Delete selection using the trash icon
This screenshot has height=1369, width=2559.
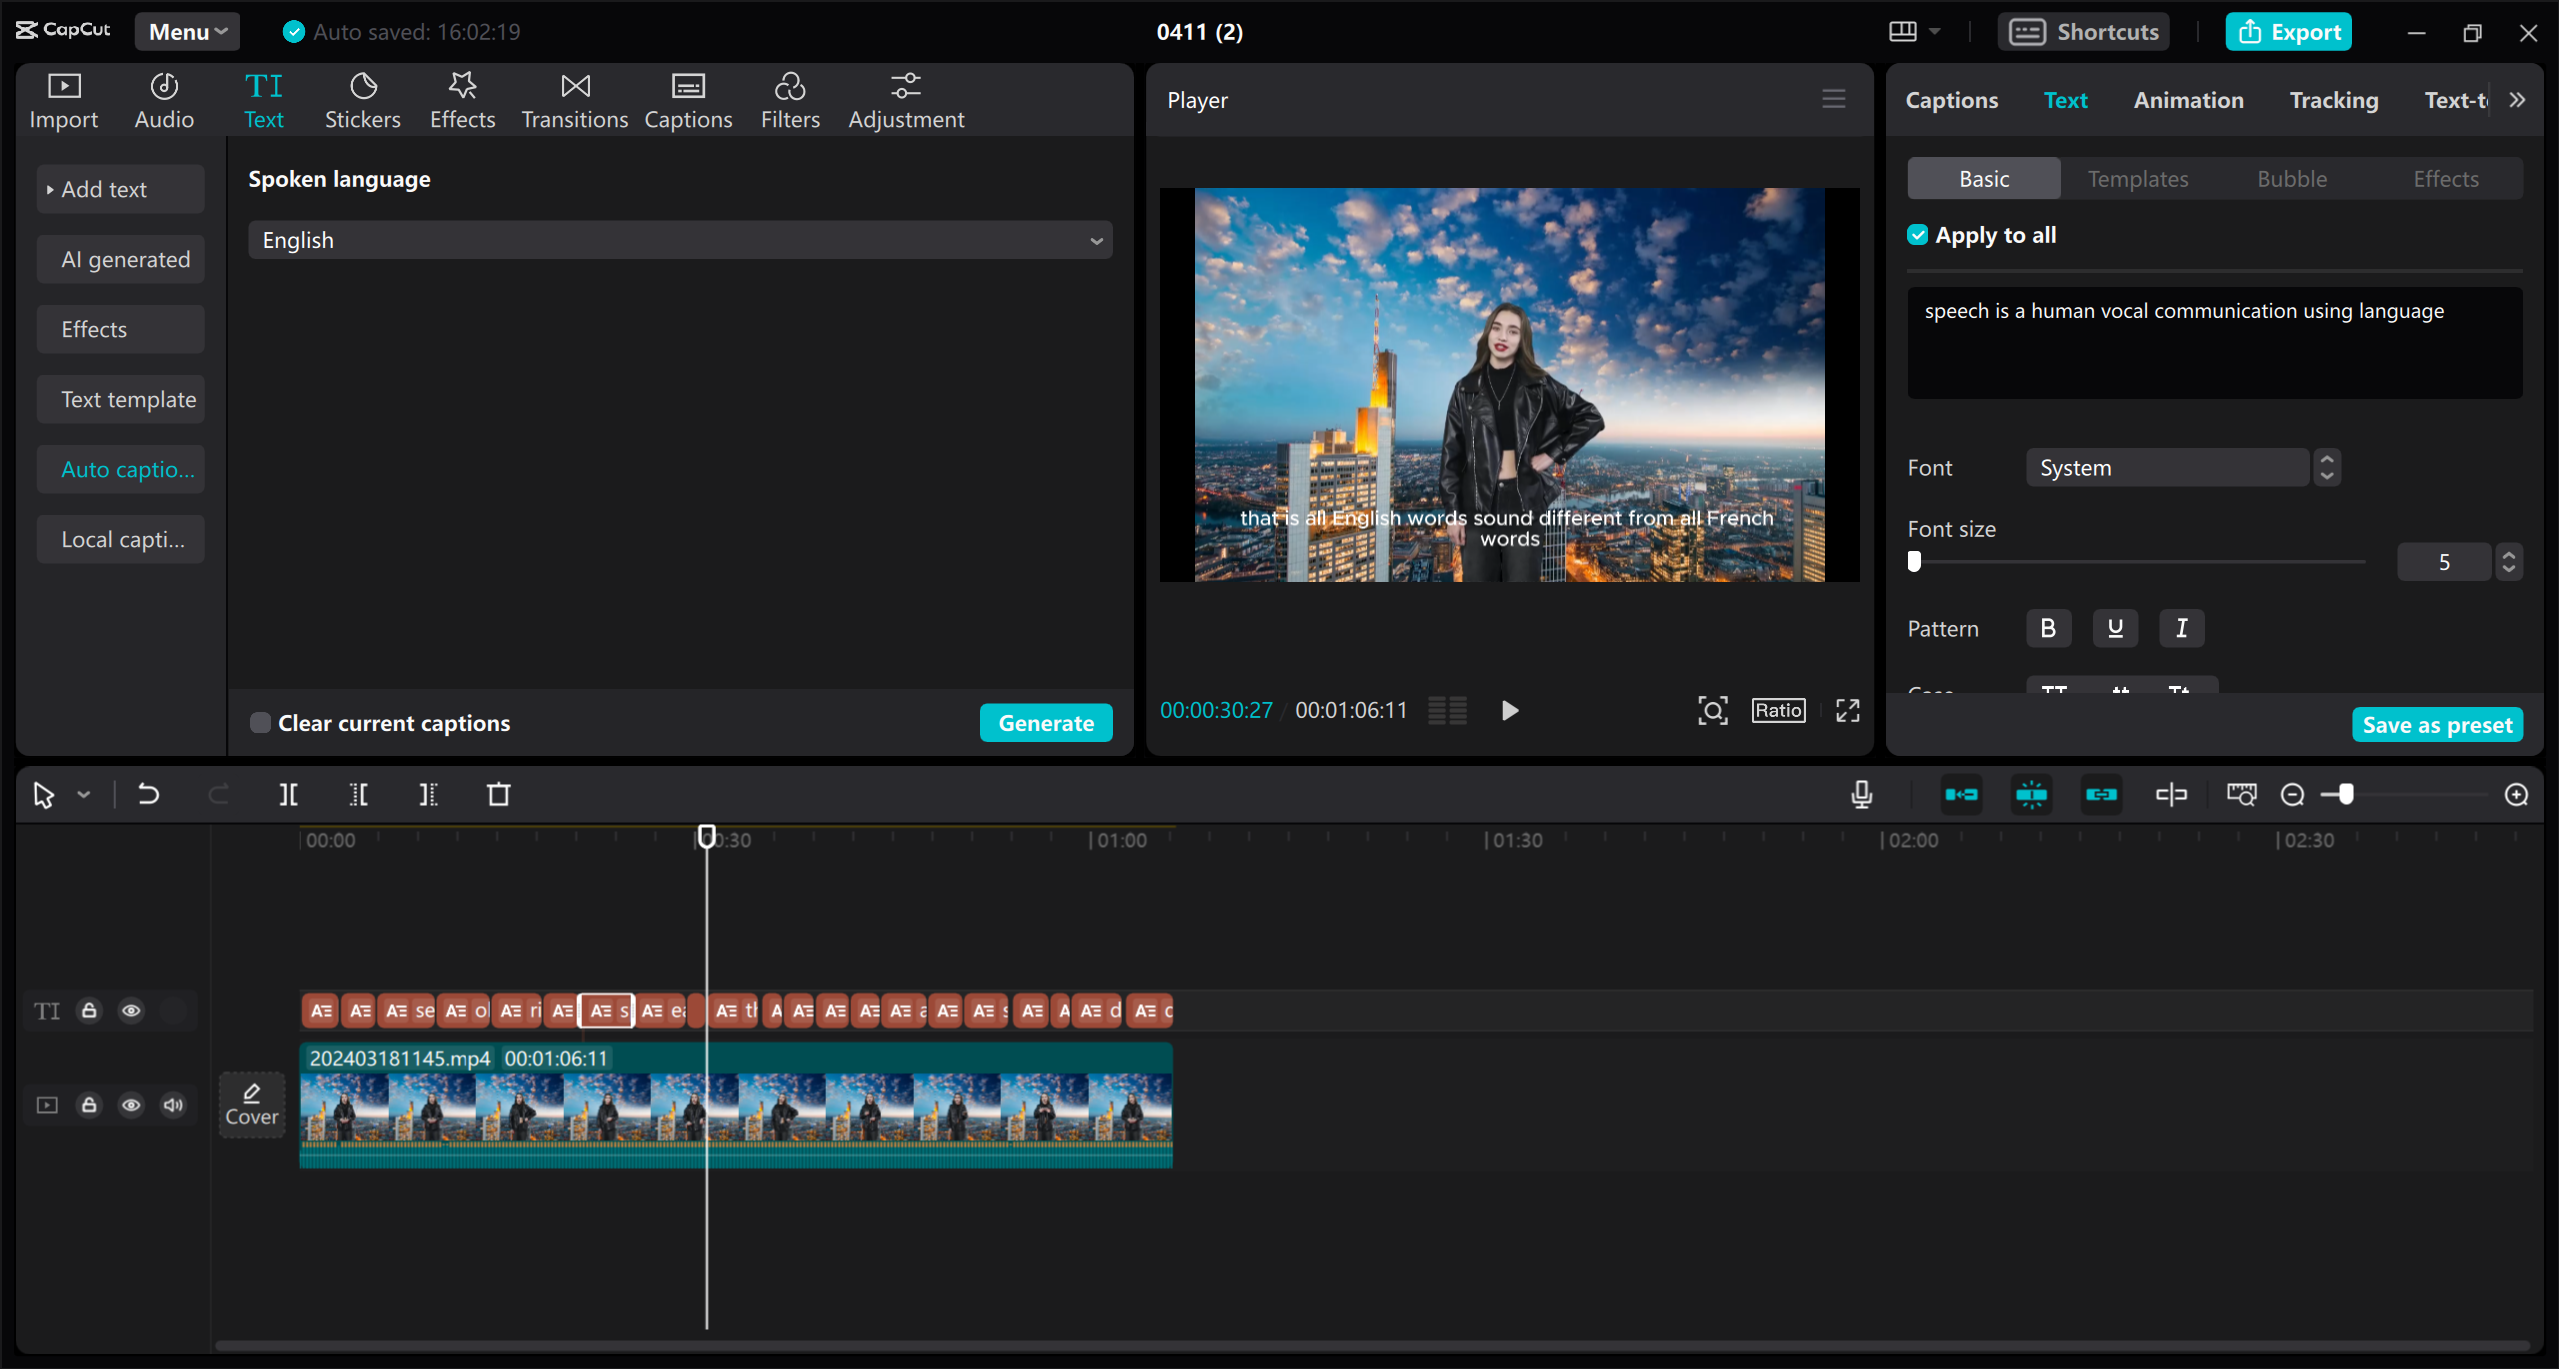(x=498, y=794)
